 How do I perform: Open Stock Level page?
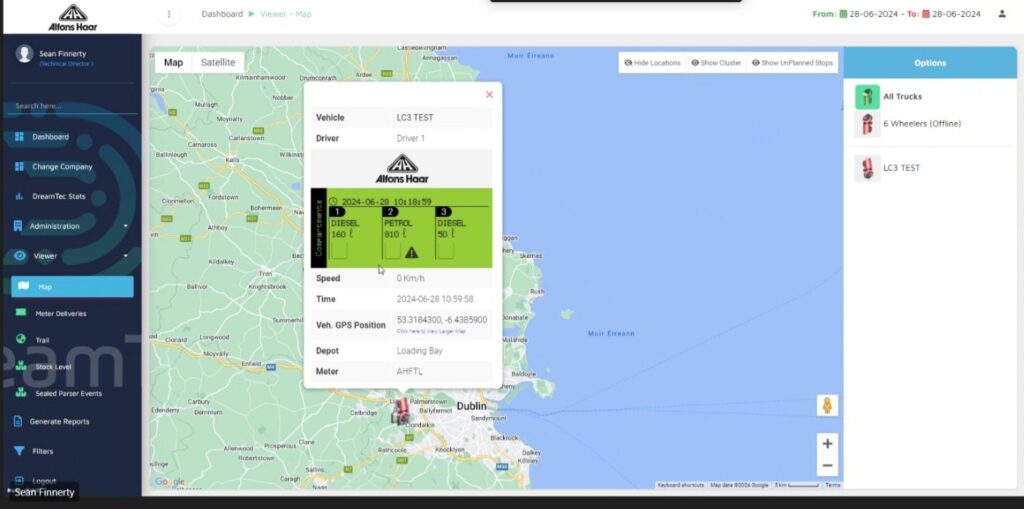53,367
